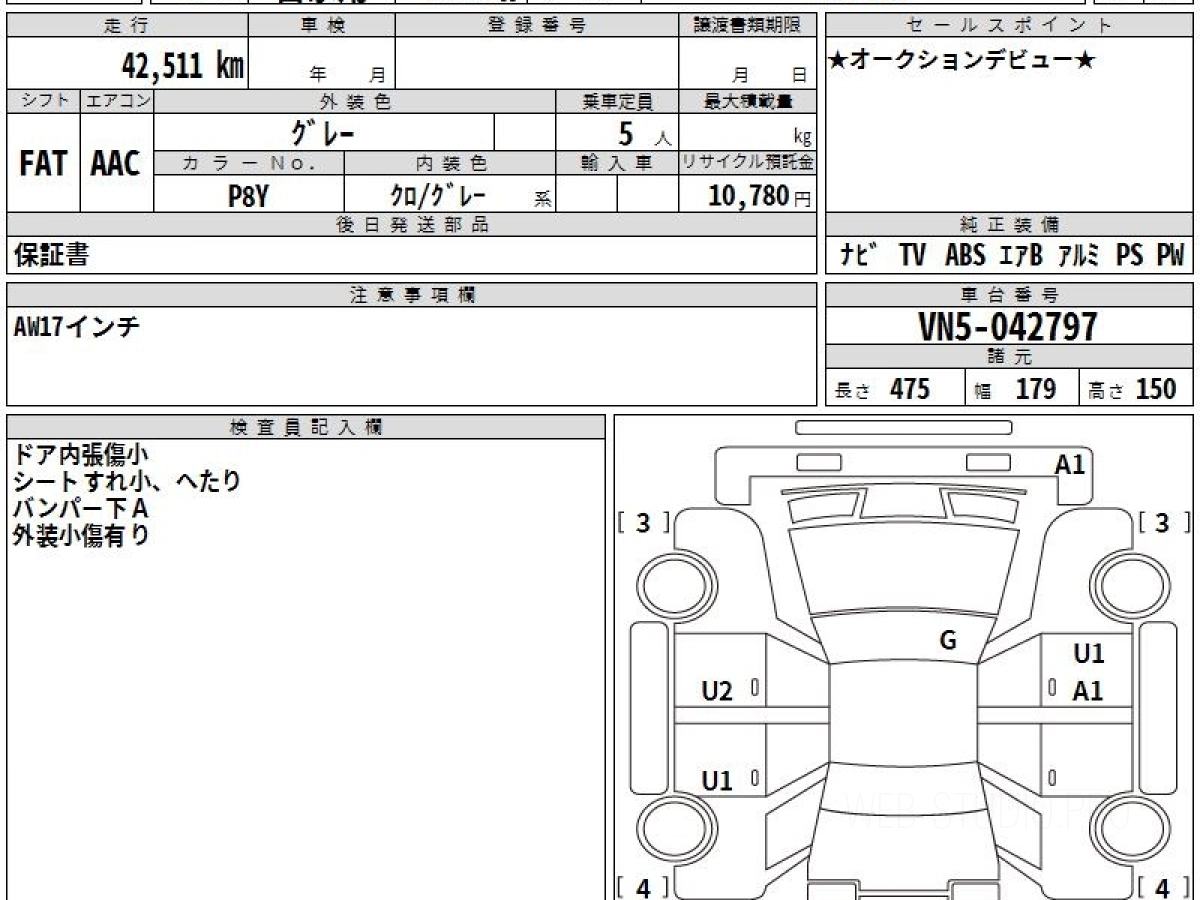Click the 内装色 header
Image resolution: width=1200 pixels, height=900 pixels.
[x=450, y=163]
